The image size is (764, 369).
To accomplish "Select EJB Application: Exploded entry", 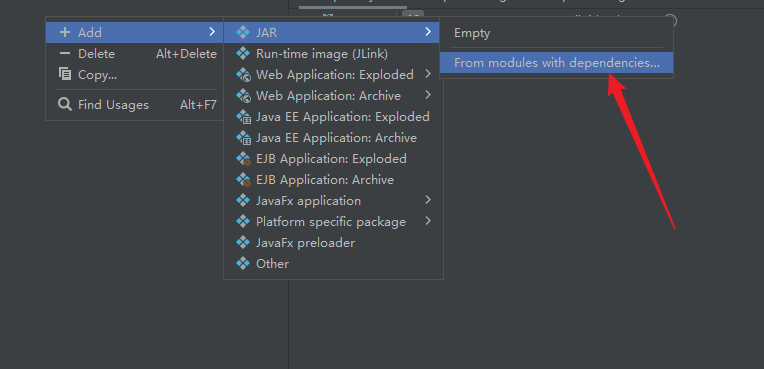I will tap(332, 158).
